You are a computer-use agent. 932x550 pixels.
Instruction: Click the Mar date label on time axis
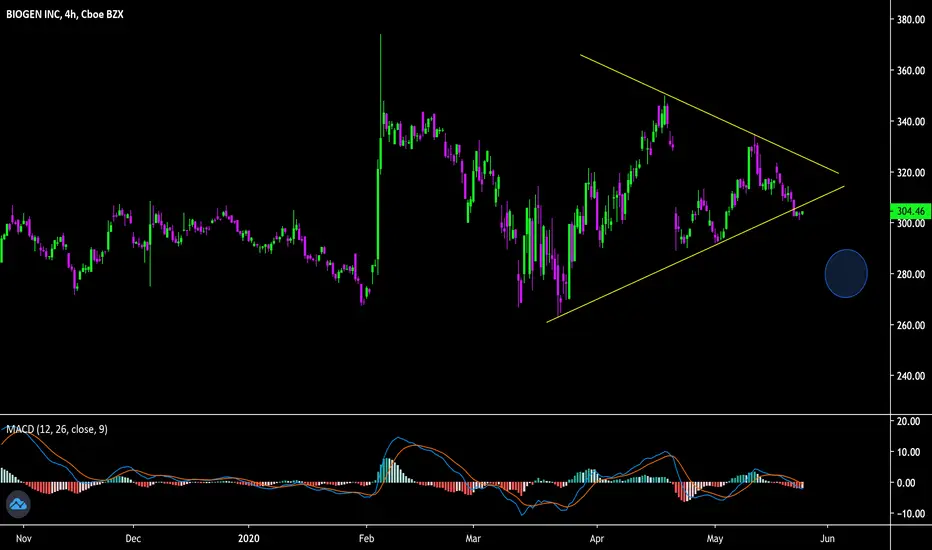click(x=473, y=539)
